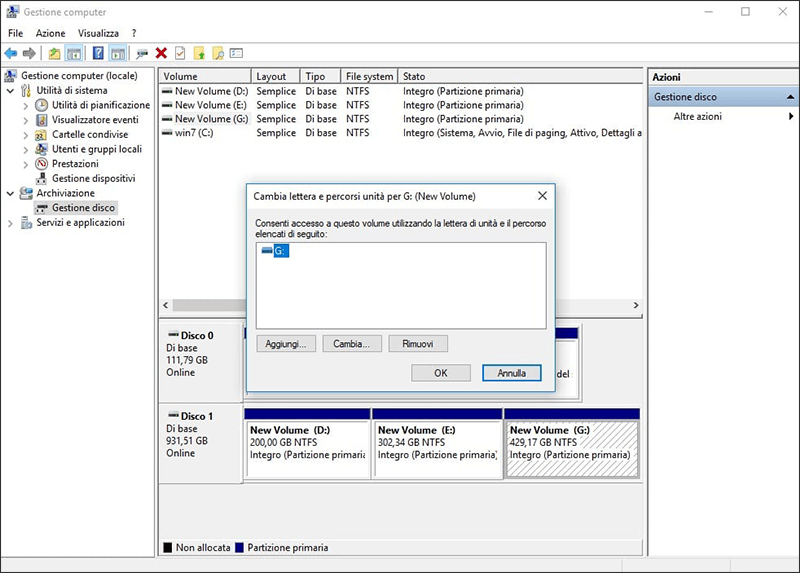Click the up one level folder icon
This screenshot has height=573, width=800.
click(54, 53)
